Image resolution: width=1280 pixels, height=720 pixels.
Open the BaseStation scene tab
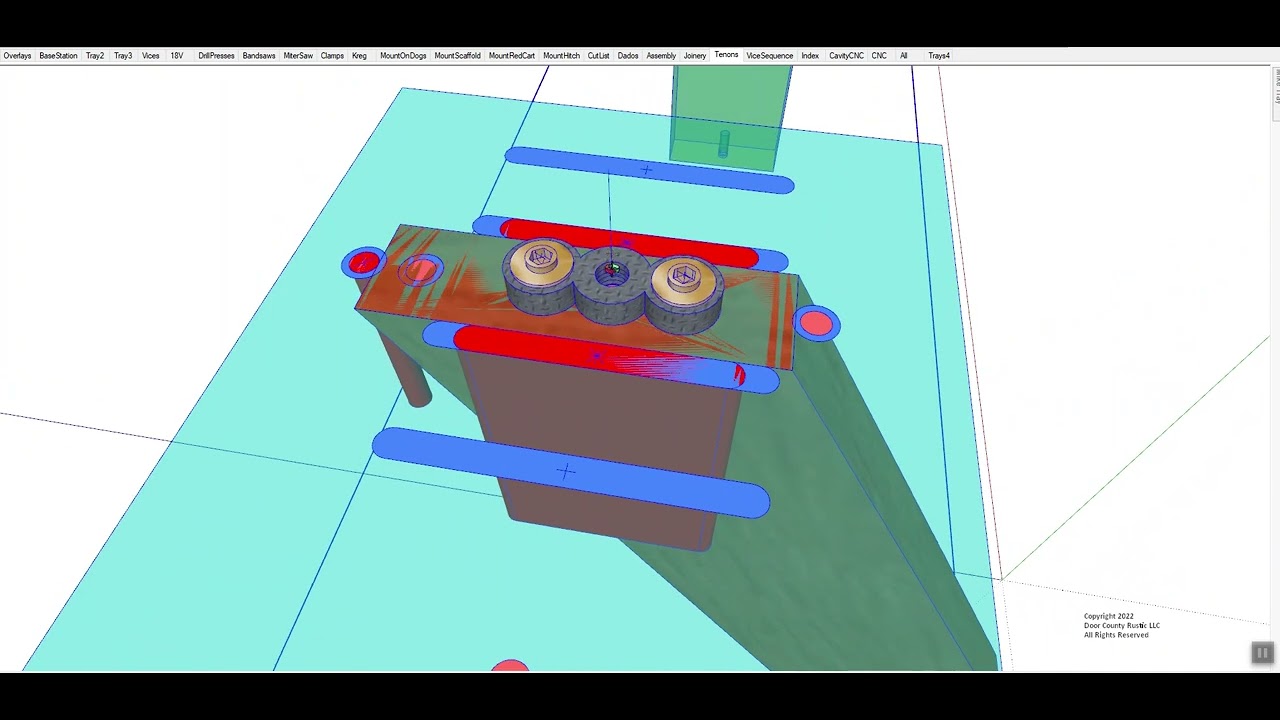click(x=58, y=56)
